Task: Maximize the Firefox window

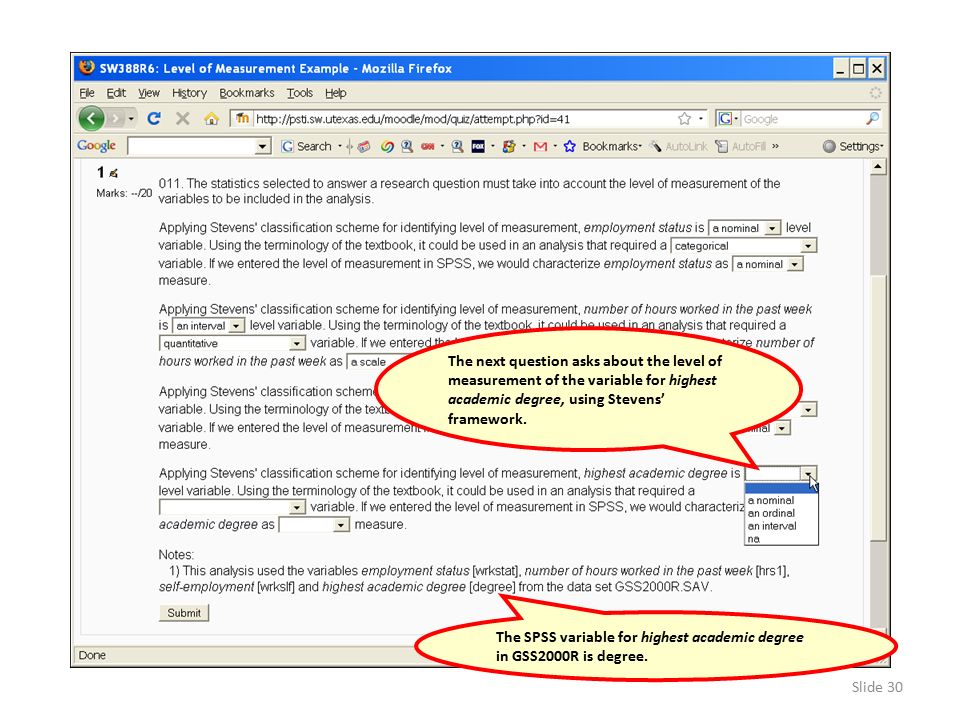Action: coord(858,69)
